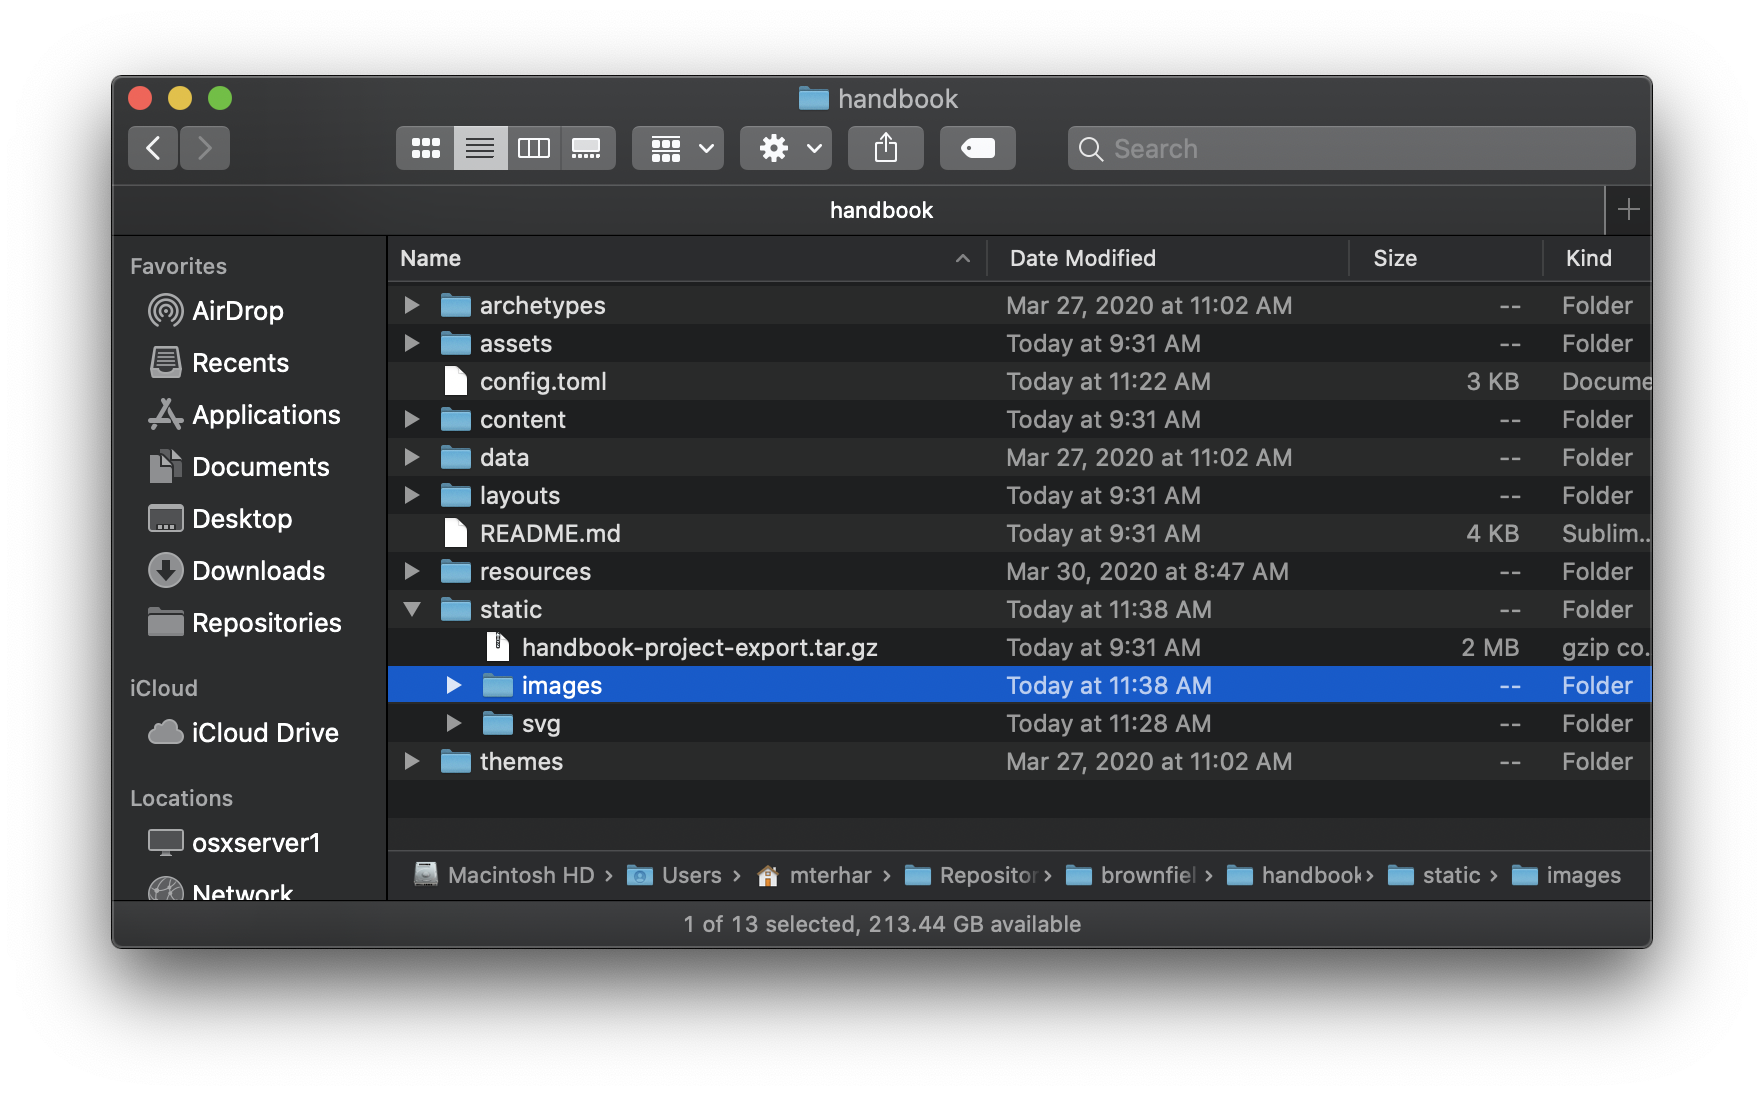Sort by Date Modified column header
The height and width of the screenshot is (1096, 1764).
[1082, 258]
